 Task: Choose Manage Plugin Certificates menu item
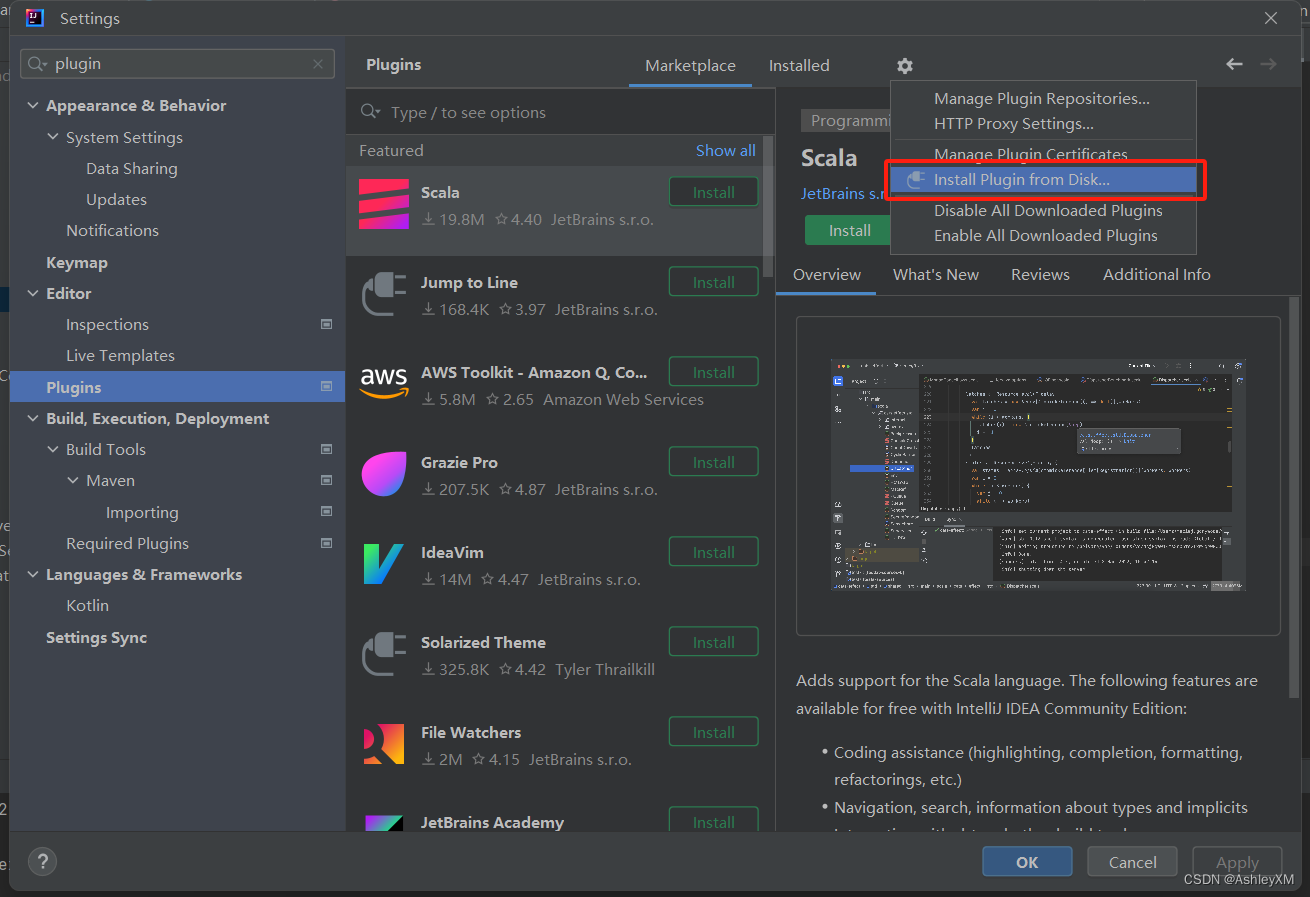point(1043,154)
